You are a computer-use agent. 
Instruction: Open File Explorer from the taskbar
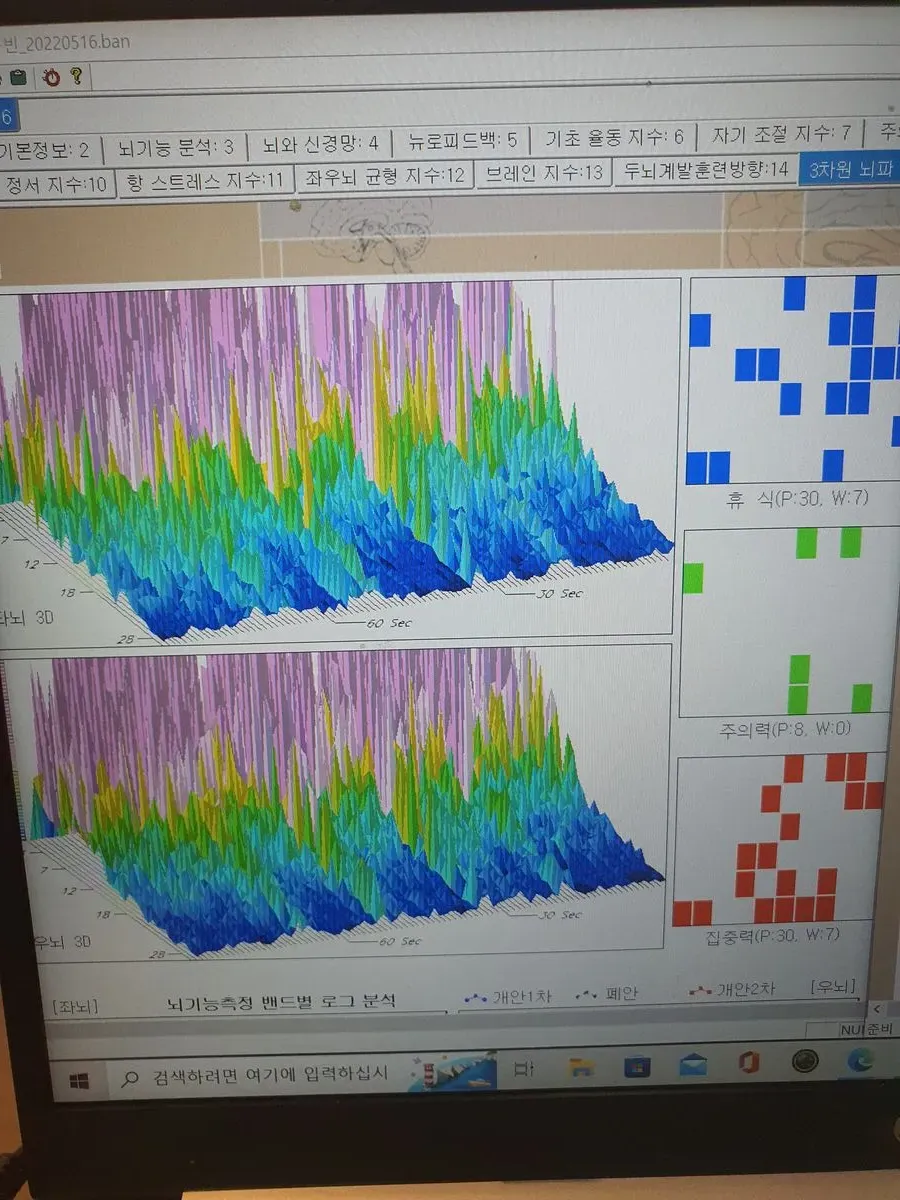point(581,1068)
